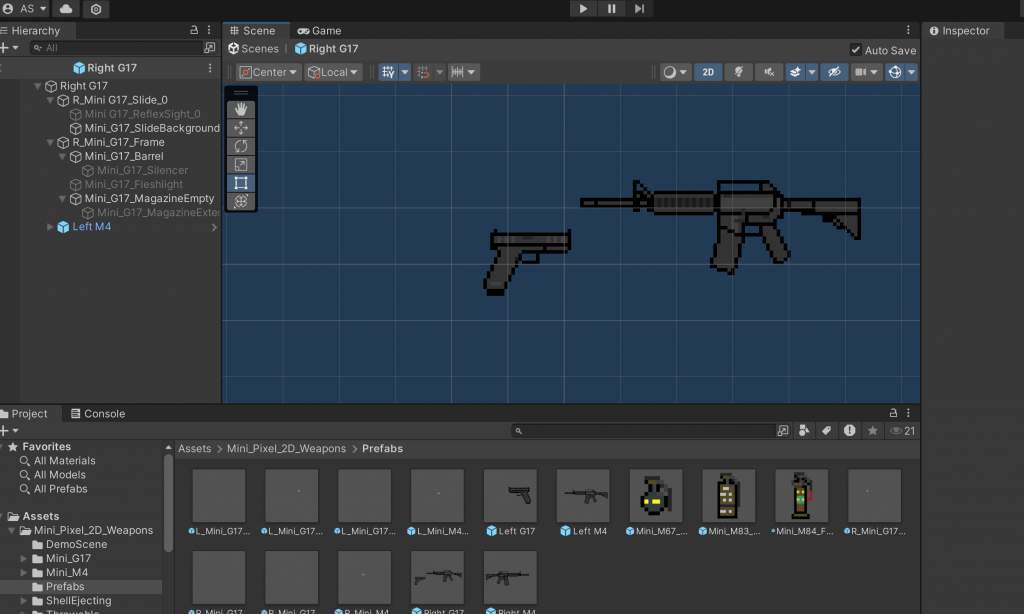Collapse R_Mini_G17_Frame in hierarchy
1024x614 pixels.
point(50,142)
